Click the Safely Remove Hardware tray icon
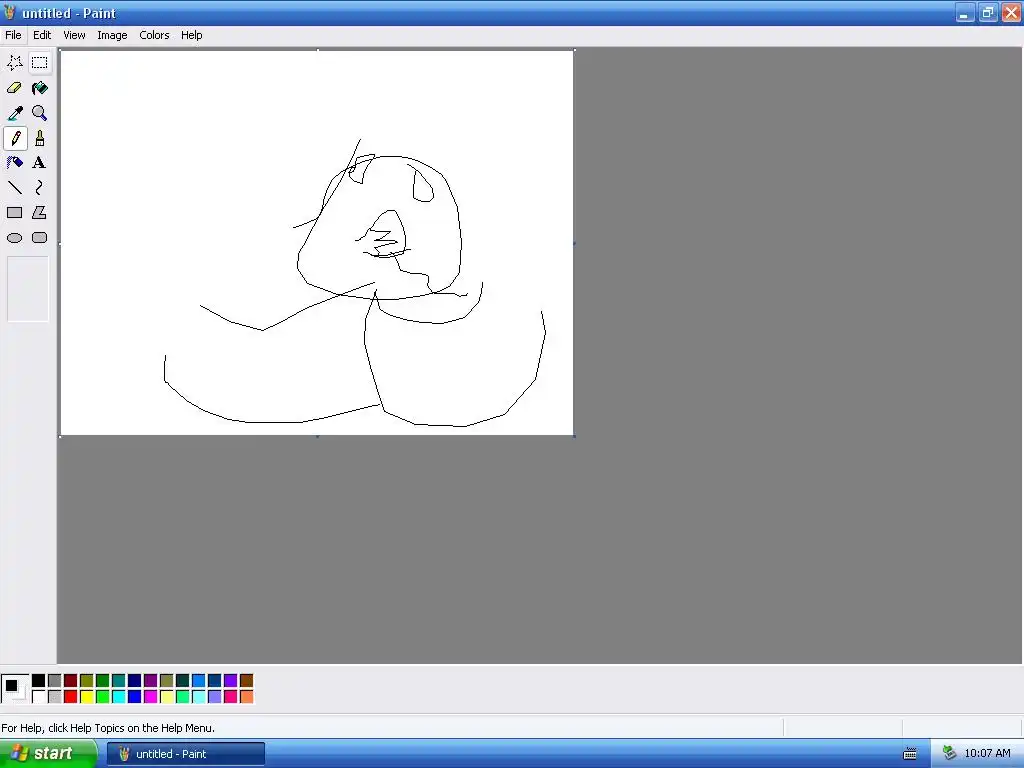The height and width of the screenshot is (768, 1024). (x=949, y=754)
